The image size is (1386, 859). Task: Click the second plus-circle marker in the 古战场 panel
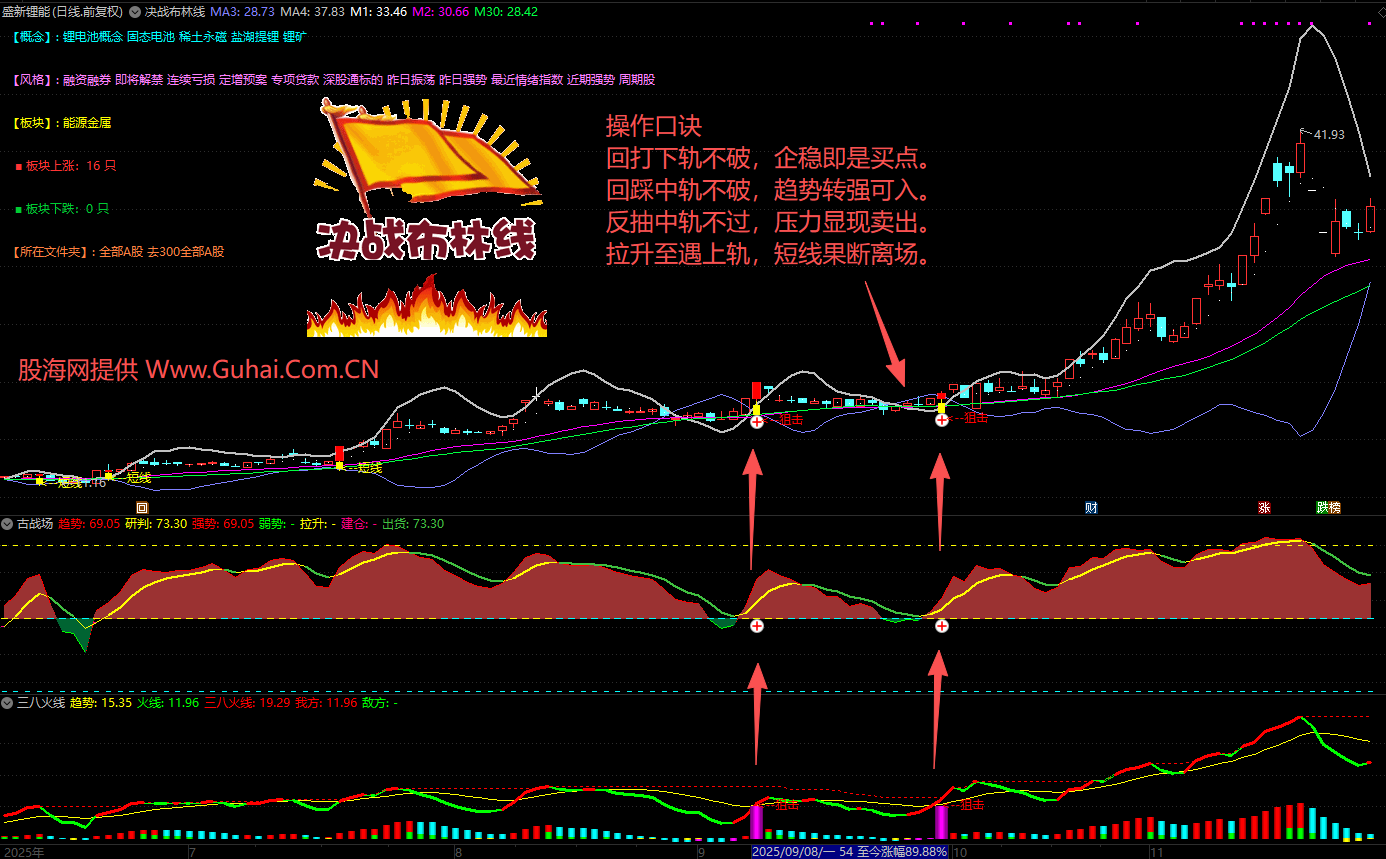pos(942,626)
